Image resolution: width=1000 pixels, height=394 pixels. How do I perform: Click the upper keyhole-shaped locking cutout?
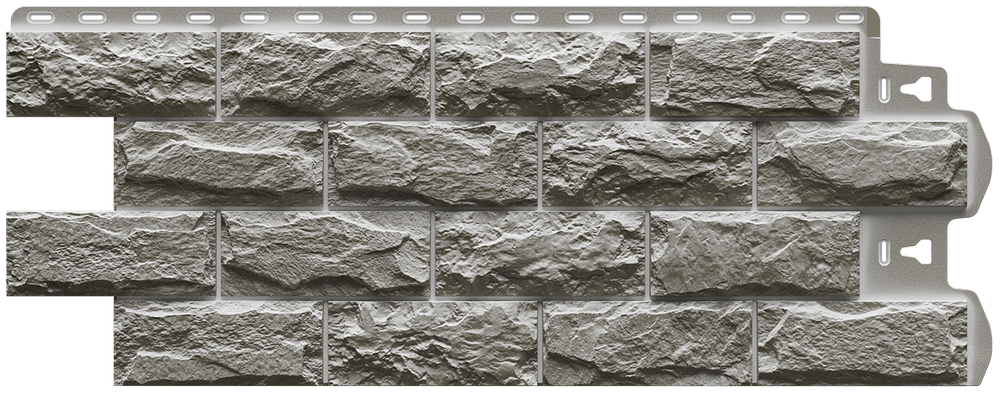coord(915,90)
